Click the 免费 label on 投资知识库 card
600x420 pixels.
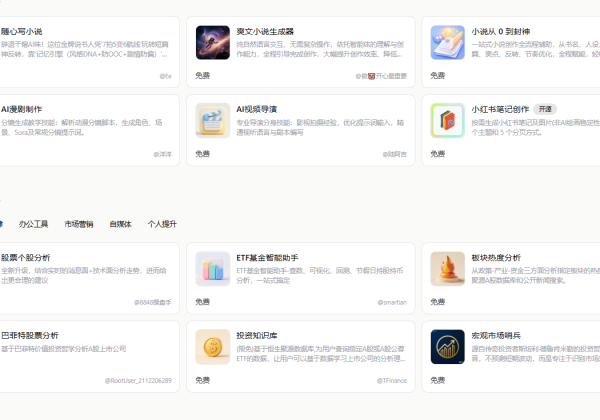(x=202, y=380)
